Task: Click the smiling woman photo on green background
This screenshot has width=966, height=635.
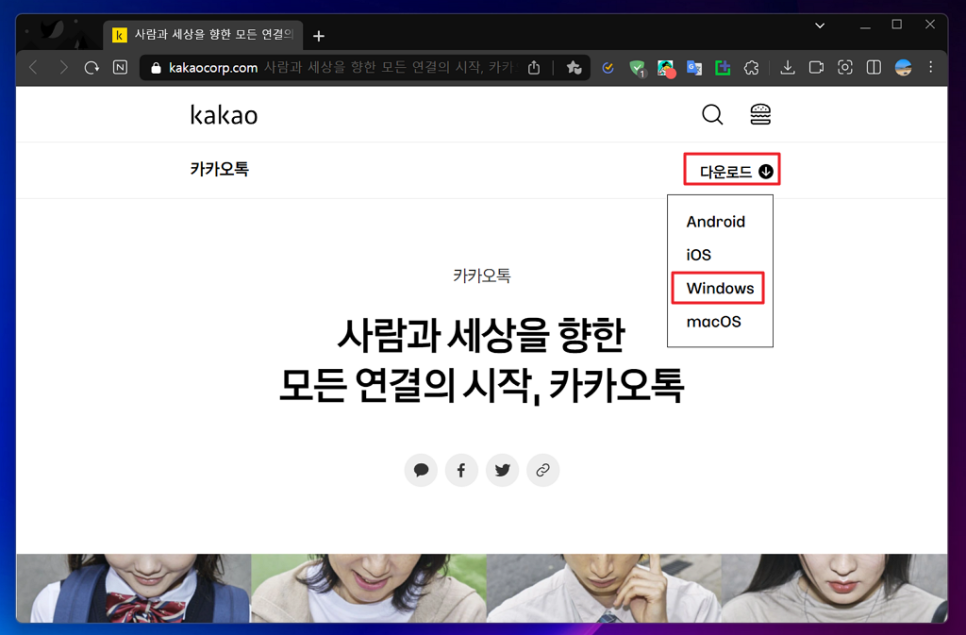Action: 369,588
